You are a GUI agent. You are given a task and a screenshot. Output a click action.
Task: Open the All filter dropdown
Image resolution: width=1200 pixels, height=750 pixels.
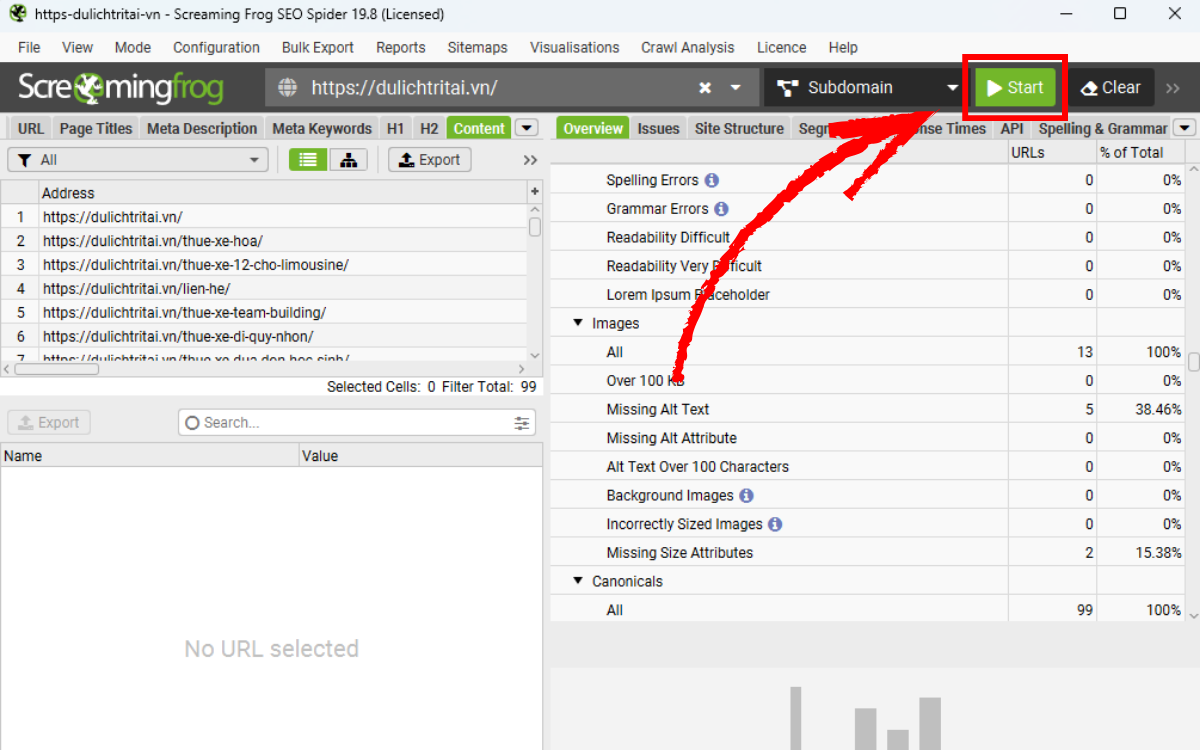point(138,160)
